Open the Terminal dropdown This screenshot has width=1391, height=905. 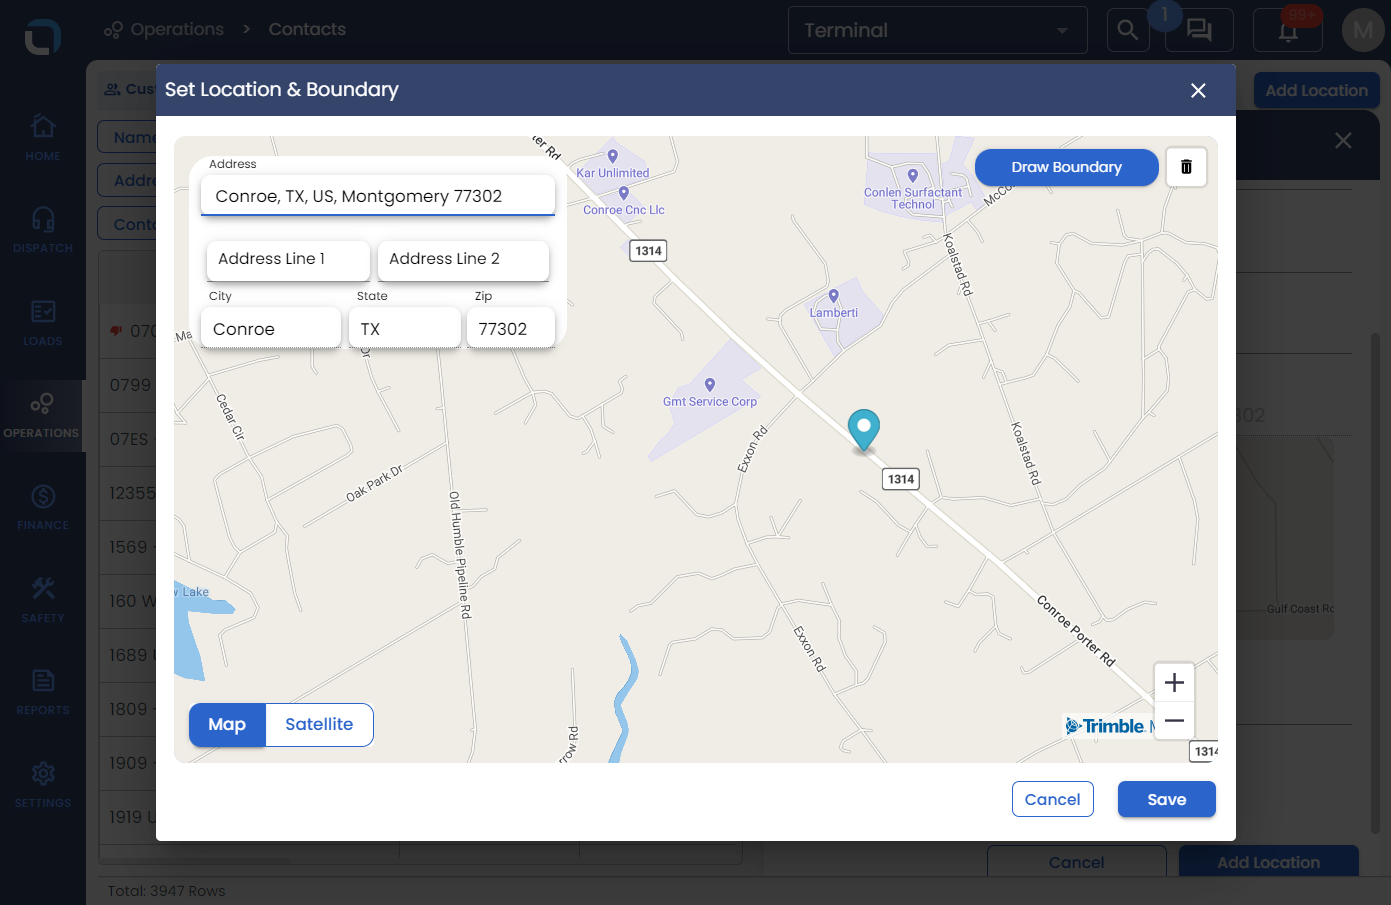pyautogui.click(x=938, y=30)
